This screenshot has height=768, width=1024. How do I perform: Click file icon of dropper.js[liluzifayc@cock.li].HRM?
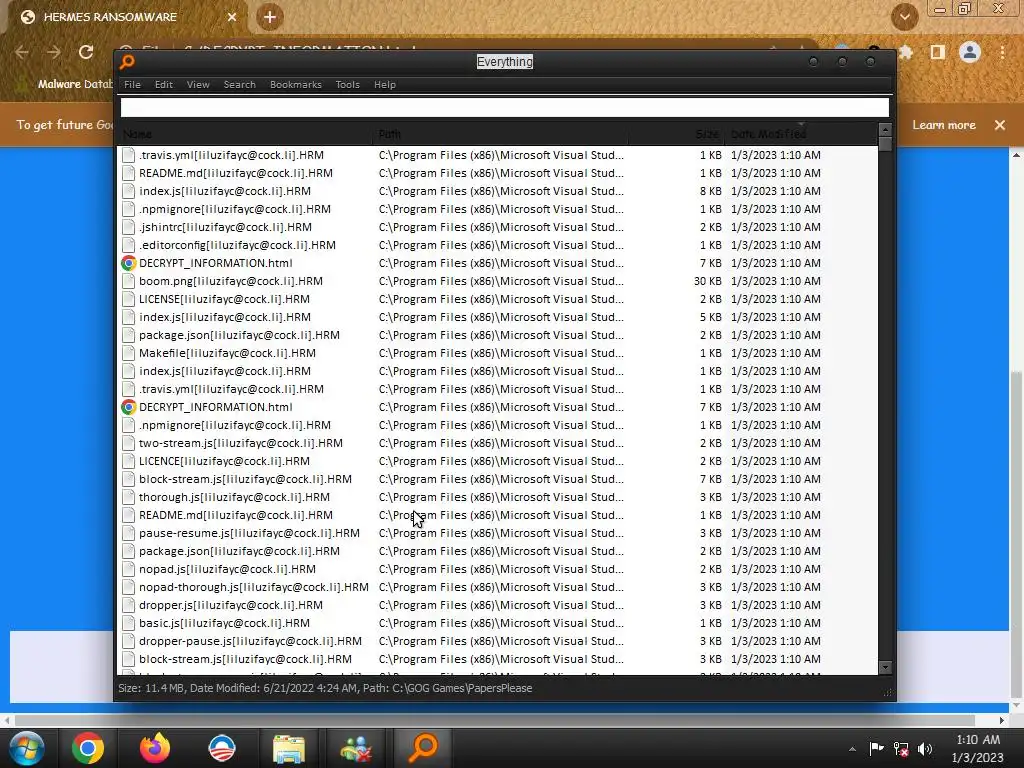pos(129,605)
